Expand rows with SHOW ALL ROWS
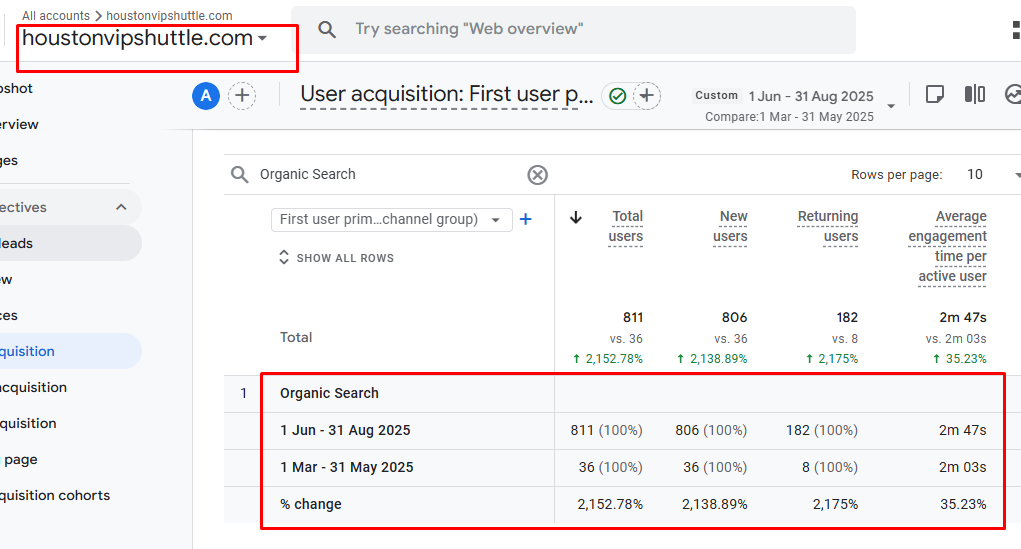The image size is (1021, 549). tap(336, 258)
